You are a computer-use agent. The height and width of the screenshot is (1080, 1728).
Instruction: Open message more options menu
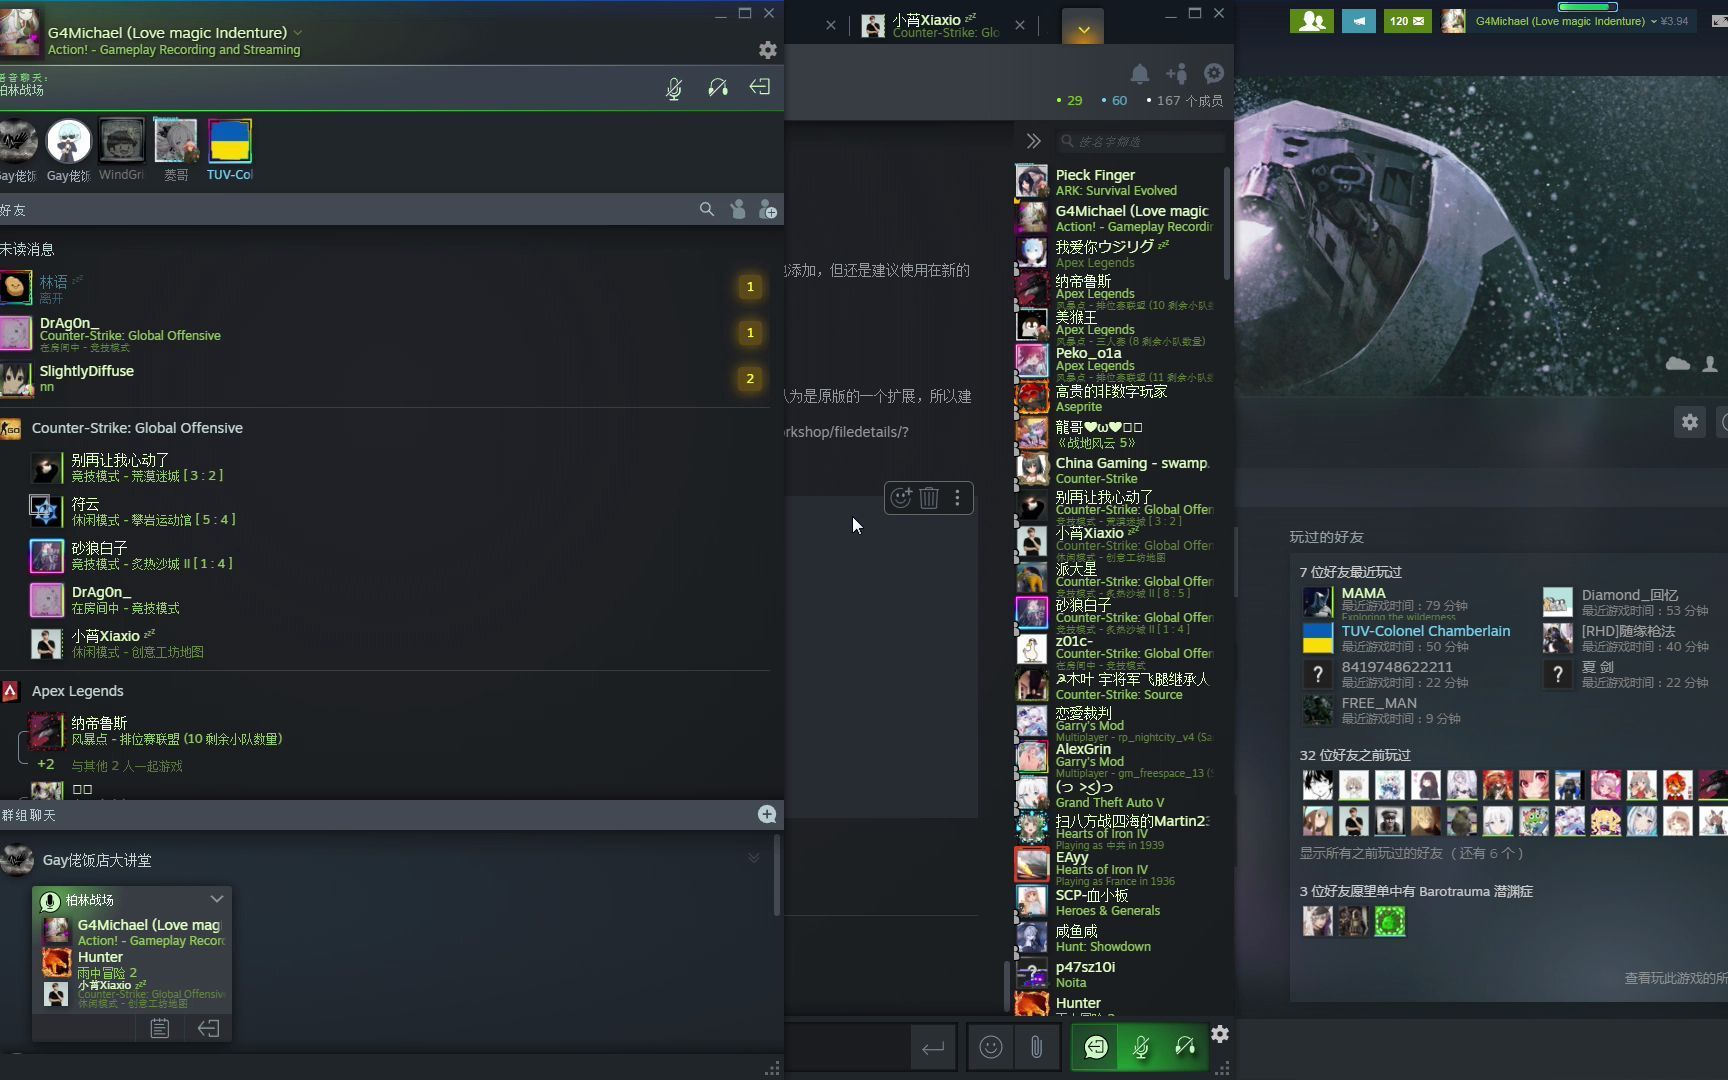coord(958,497)
